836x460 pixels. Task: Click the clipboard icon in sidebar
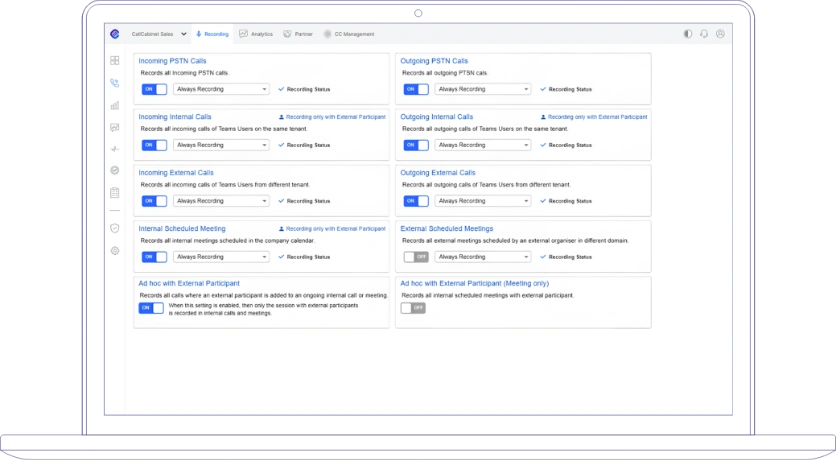click(x=115, y=192)
